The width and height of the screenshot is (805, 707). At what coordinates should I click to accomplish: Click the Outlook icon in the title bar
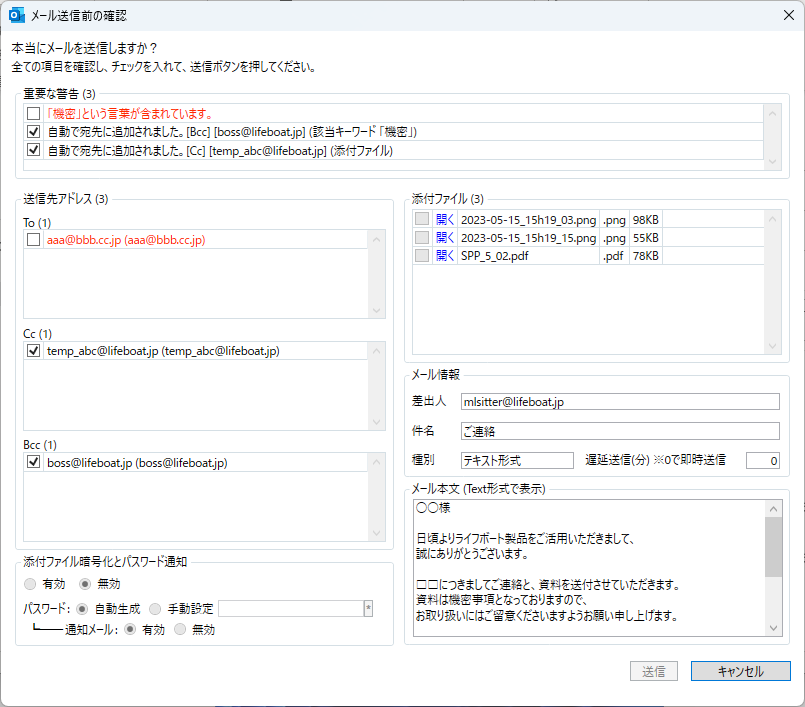coord(17,15)
